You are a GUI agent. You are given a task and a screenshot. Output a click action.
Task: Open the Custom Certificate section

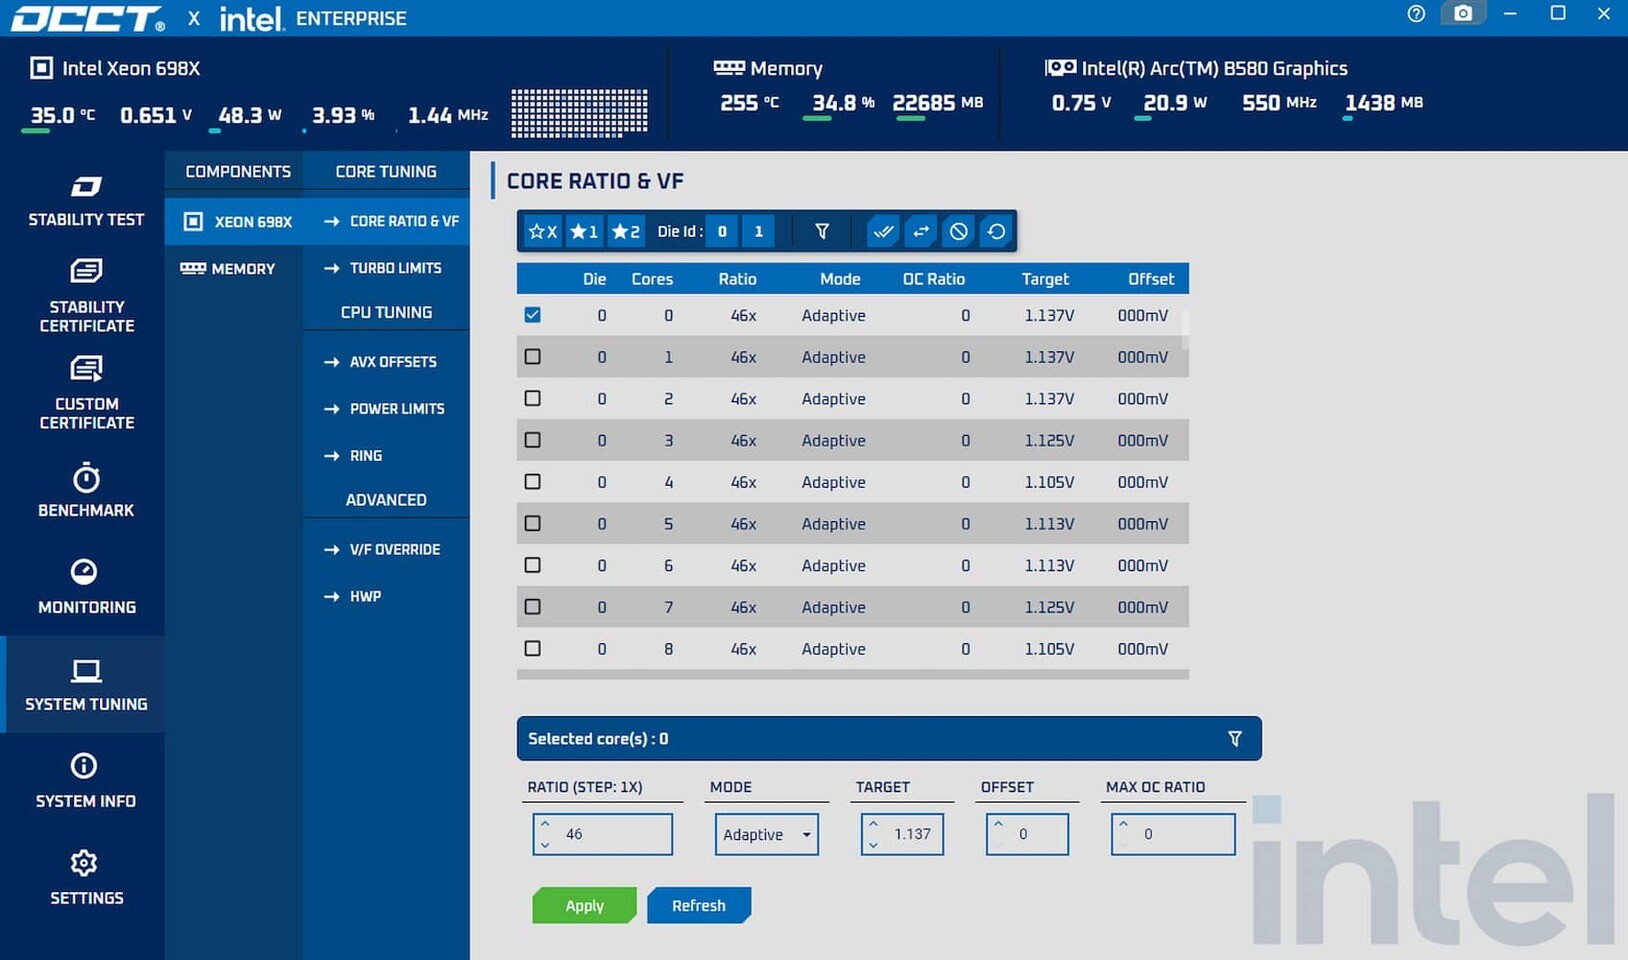pyautogui.click(x=85, y=393)
